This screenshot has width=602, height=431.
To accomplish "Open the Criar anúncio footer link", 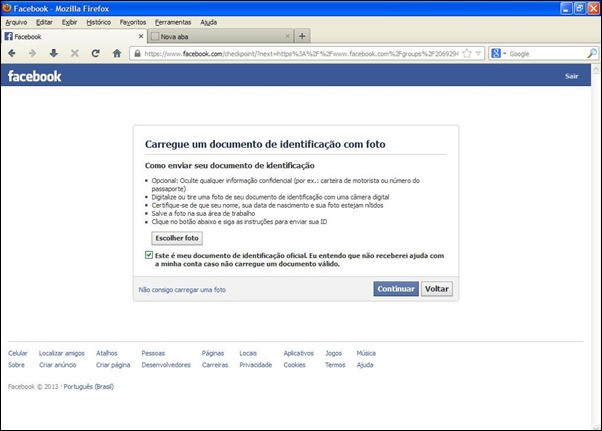I will pyautogui.click(x=58, y=365).
